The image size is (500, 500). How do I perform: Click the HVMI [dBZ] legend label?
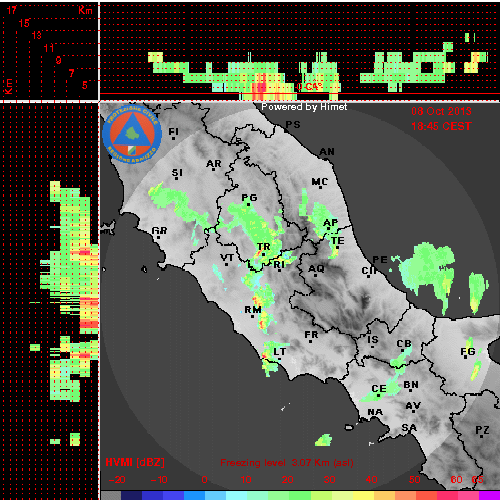(135, 462)
